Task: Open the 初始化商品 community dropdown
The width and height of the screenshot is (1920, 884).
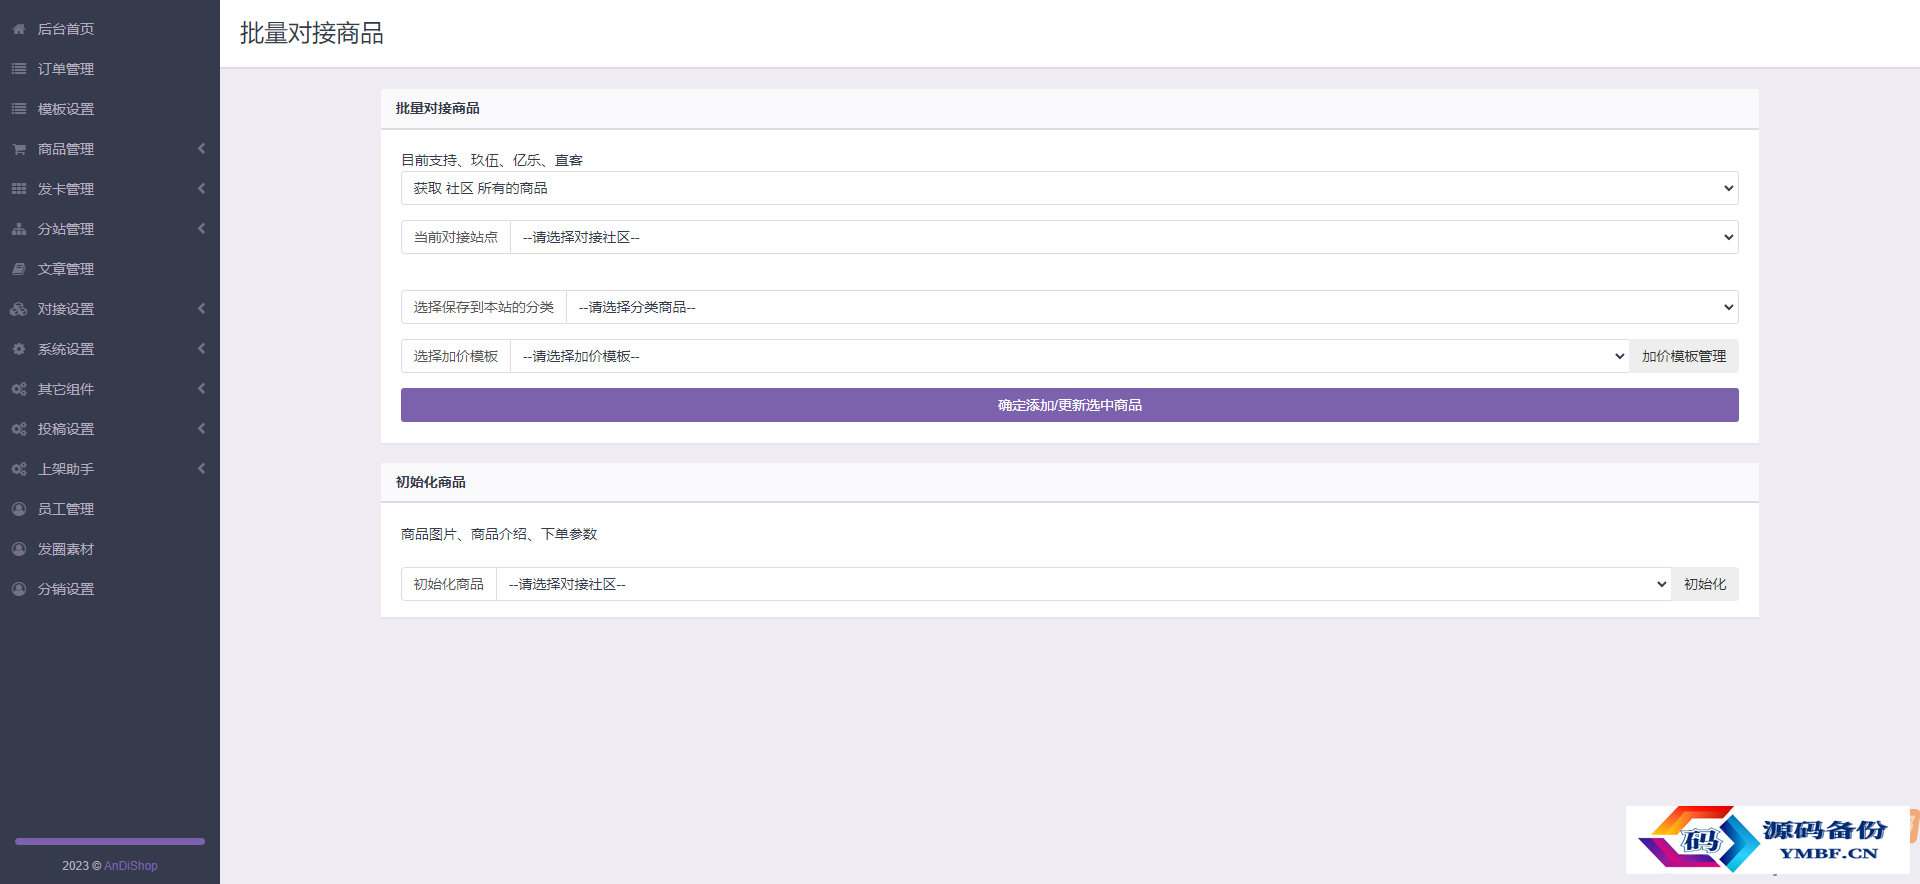Action: pyautogui.click(x=1084, y=584)
